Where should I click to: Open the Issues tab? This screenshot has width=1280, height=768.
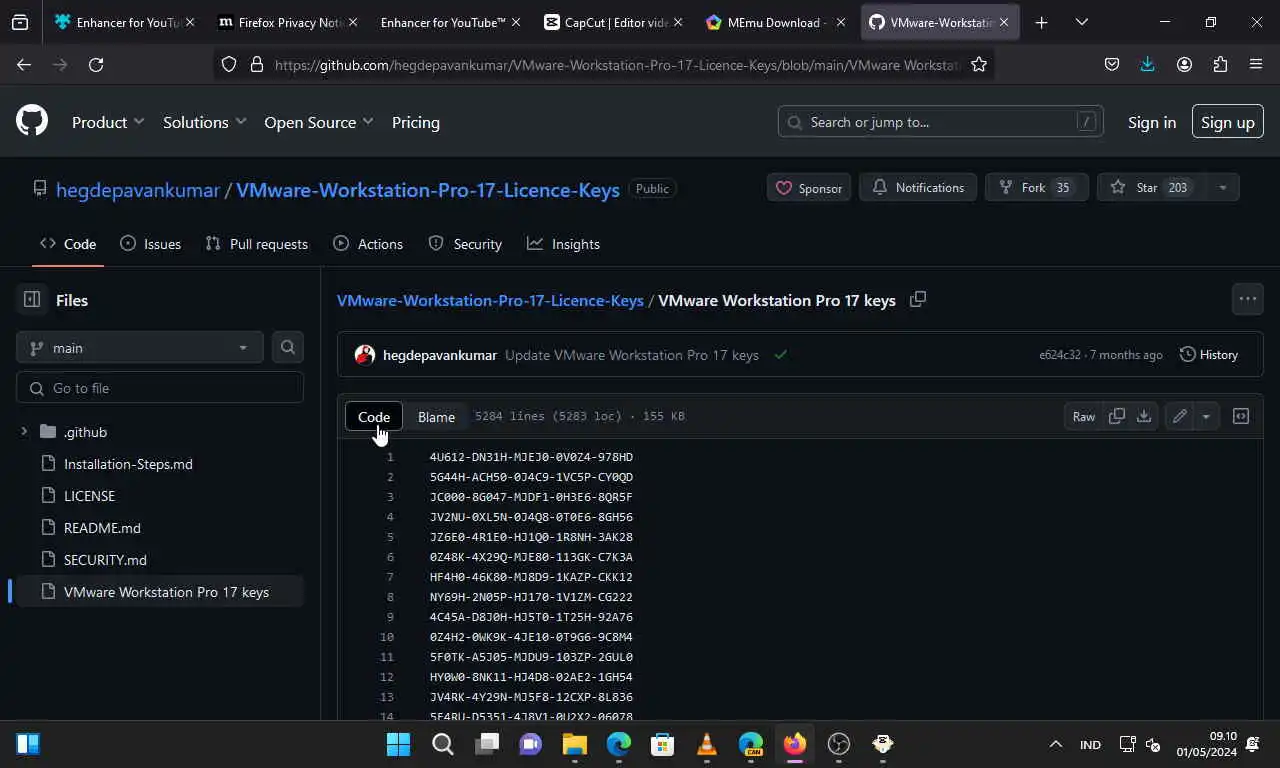tap(151, 244)
